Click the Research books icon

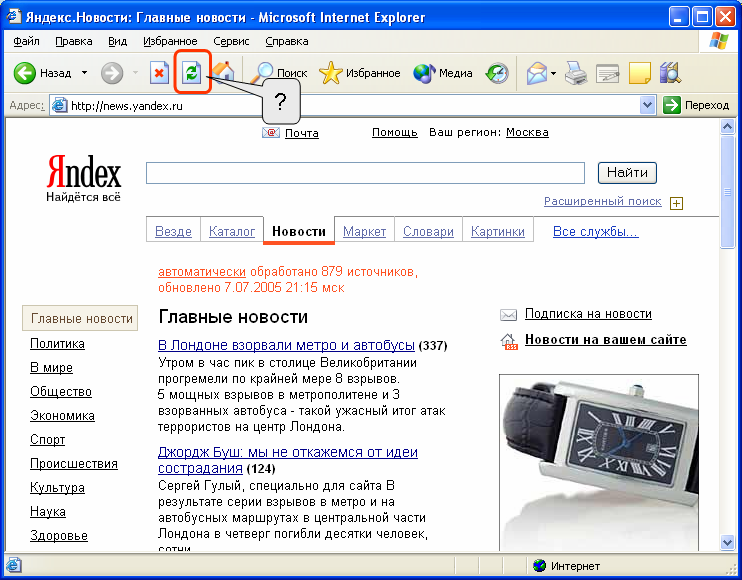pyautogui.click(x=670, y=73)
